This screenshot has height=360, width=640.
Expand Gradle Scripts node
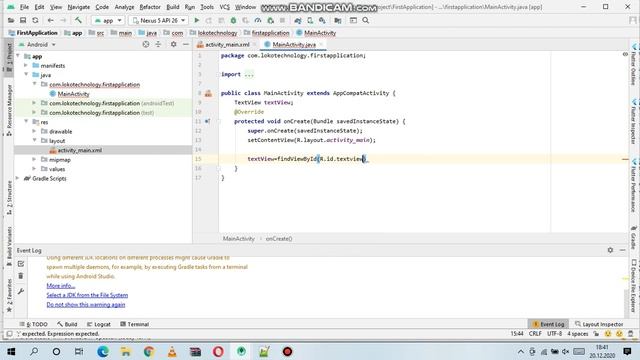[18, 178]
